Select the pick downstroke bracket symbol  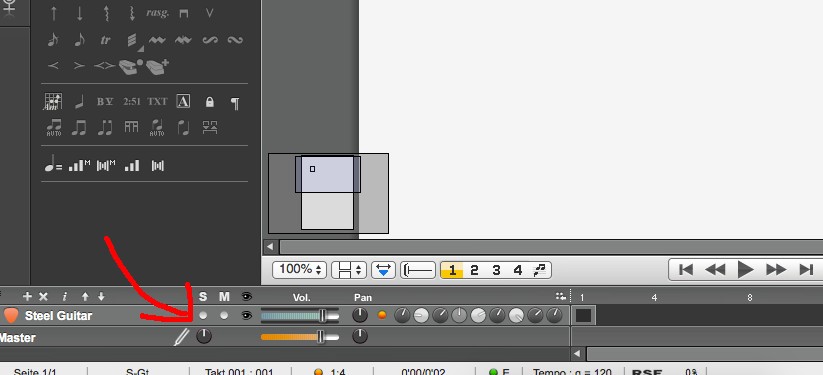click(x=183, y=14)
